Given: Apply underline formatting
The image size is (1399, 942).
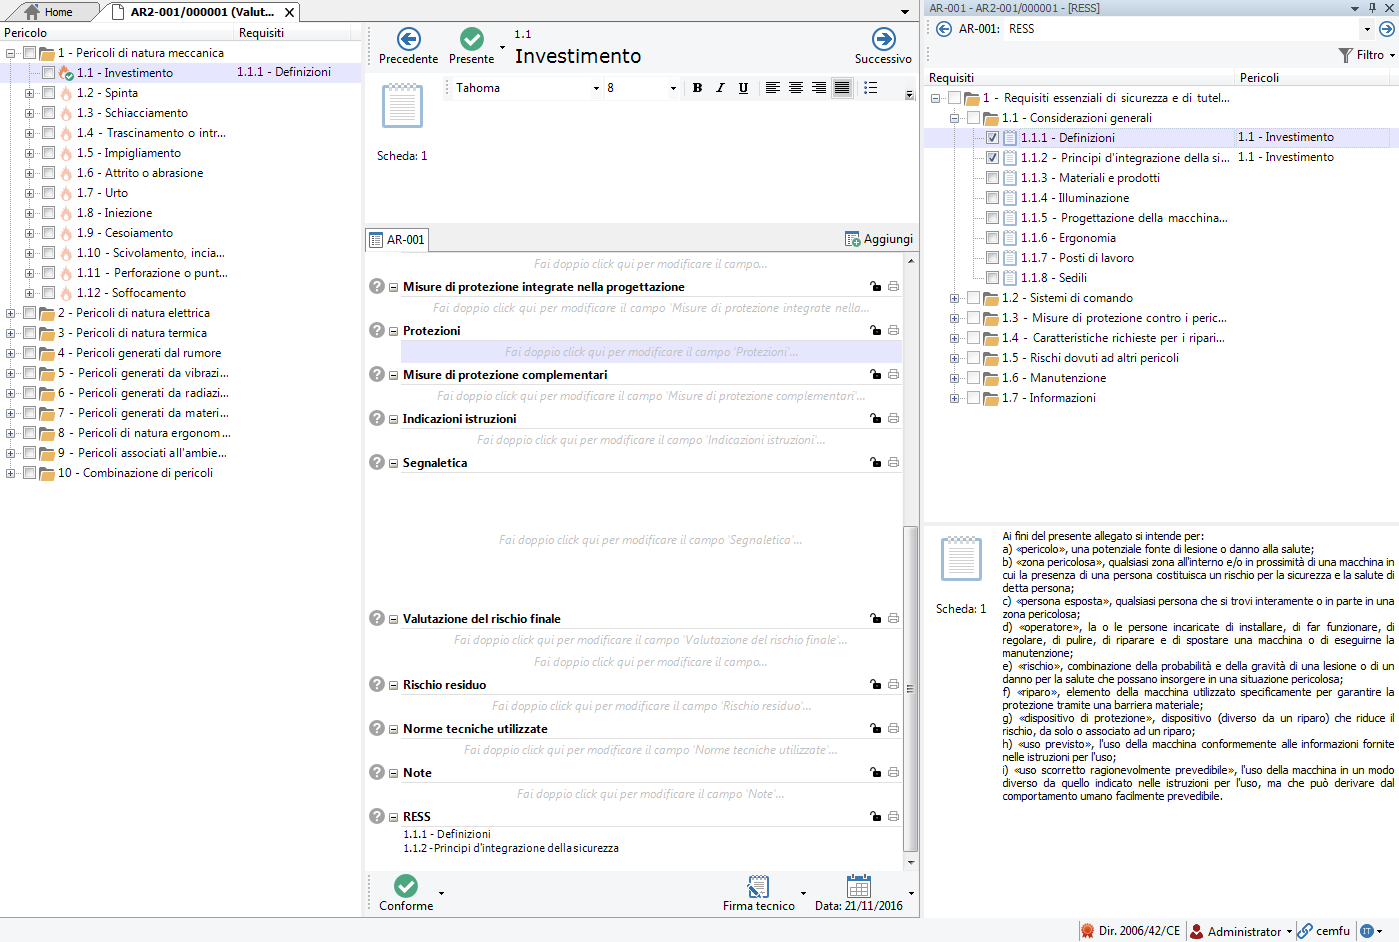Looking at the screenshot, I should 743,88.
